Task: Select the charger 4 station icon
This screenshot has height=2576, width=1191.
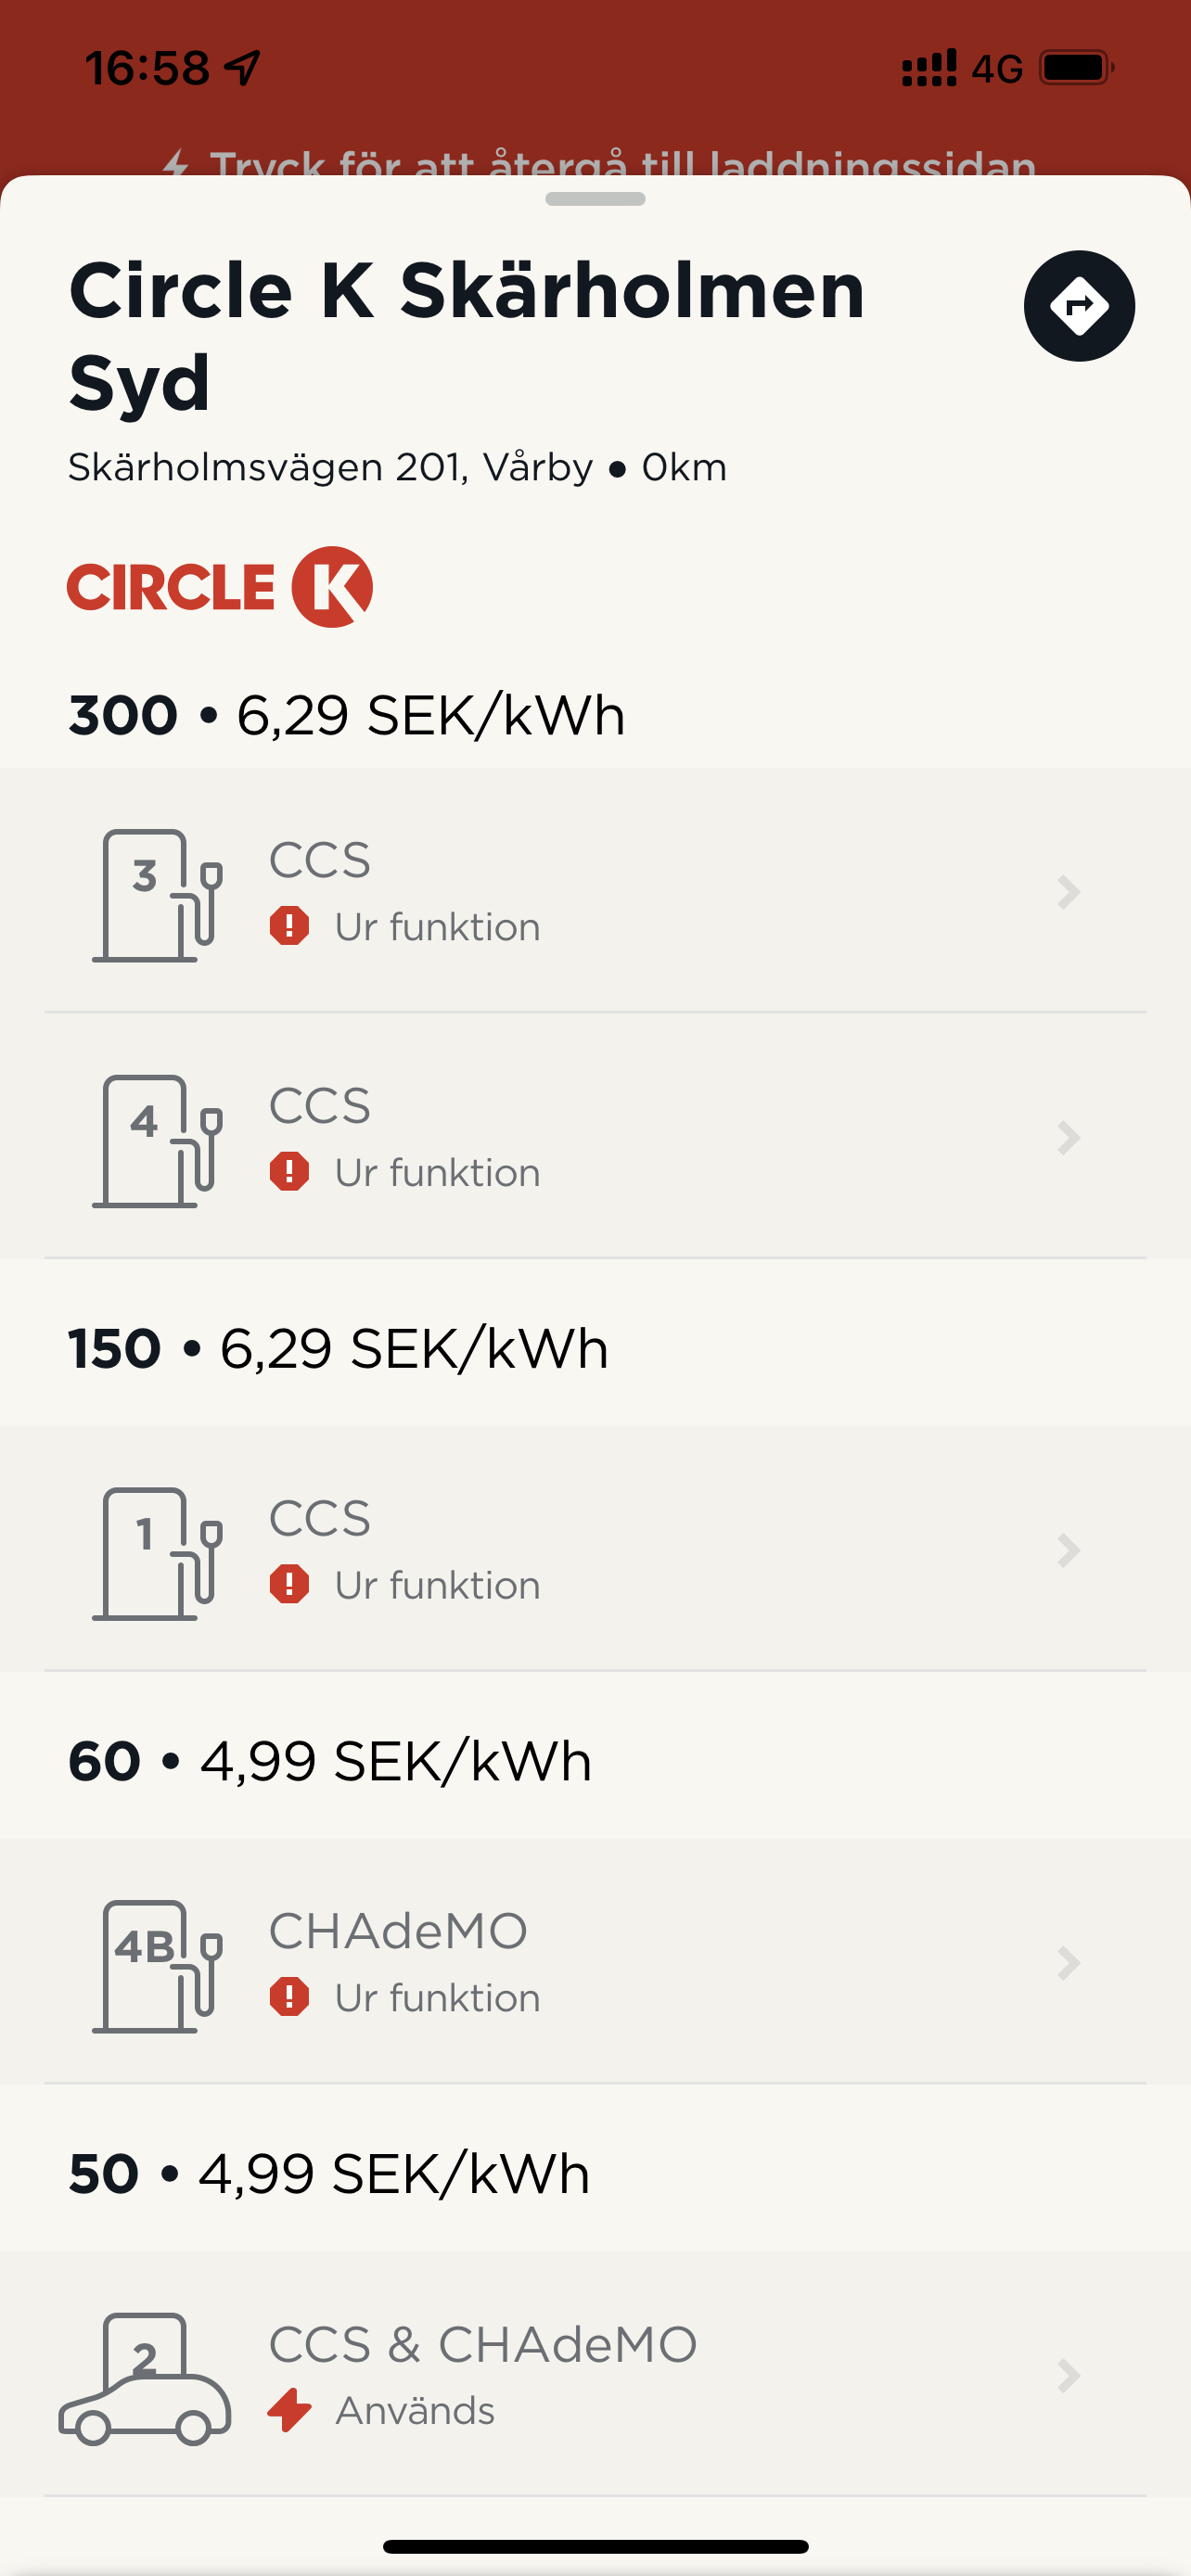Action: click(157, 1141)
